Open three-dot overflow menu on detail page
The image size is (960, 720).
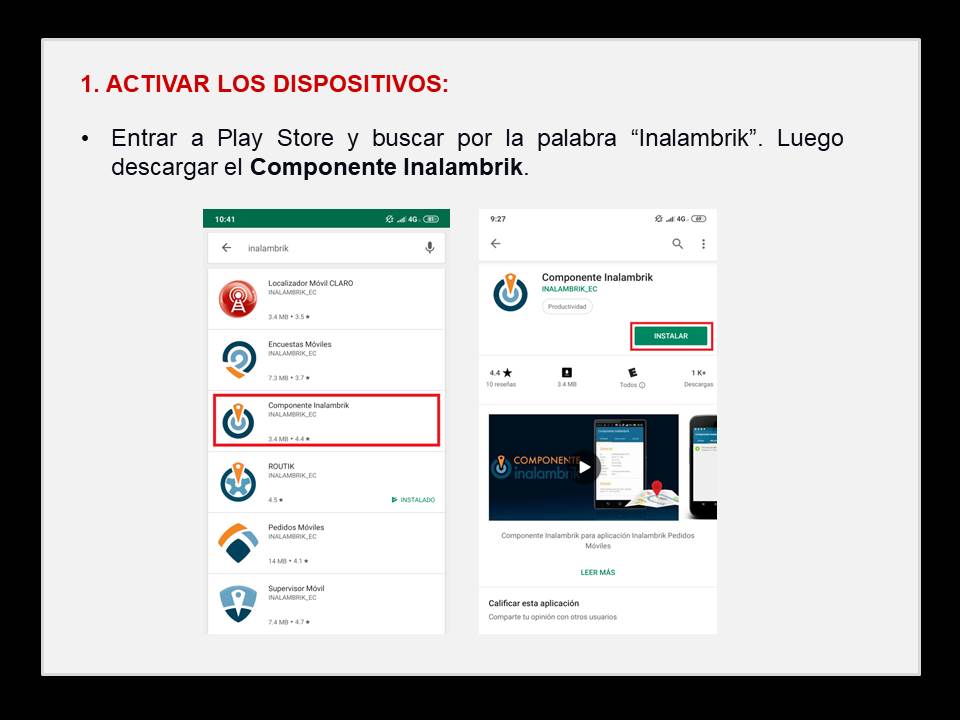[x=703, y=244]
